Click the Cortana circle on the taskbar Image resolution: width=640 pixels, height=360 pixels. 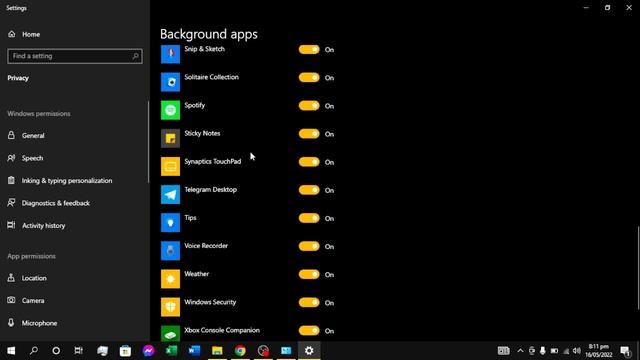(56, 351)
